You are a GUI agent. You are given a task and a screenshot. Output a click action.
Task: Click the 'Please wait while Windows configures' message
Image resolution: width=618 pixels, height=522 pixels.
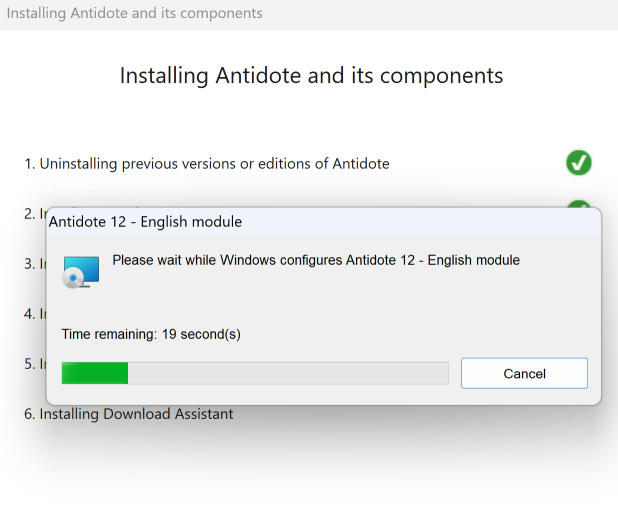[x=316, y=260]
